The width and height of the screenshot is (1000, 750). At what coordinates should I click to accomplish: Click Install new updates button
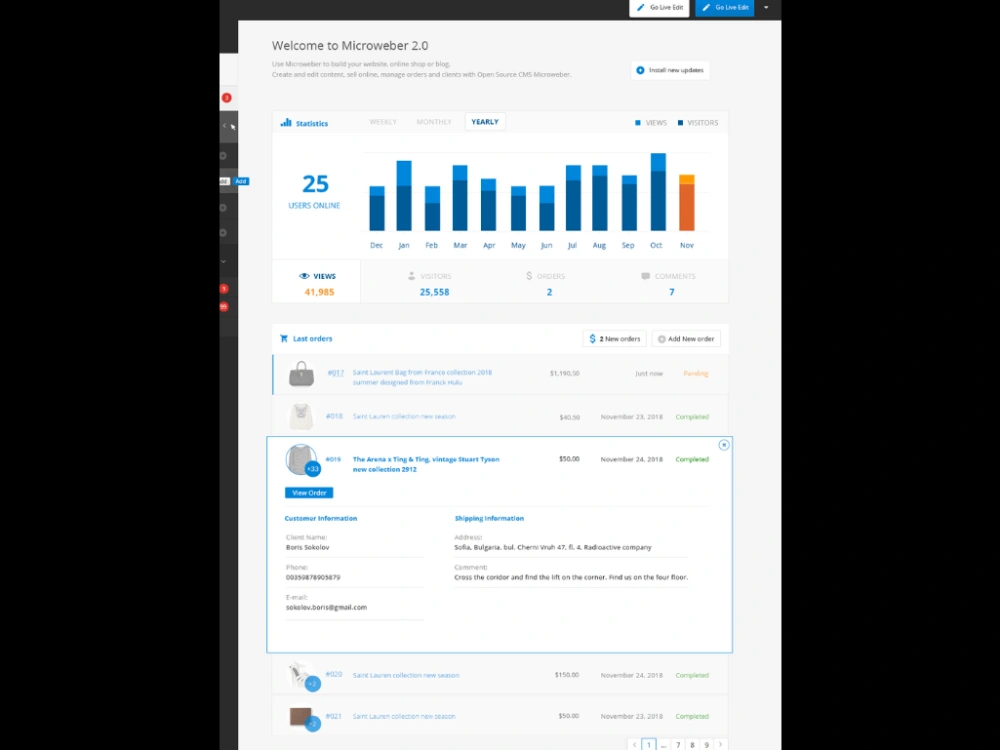pos(670,70)
